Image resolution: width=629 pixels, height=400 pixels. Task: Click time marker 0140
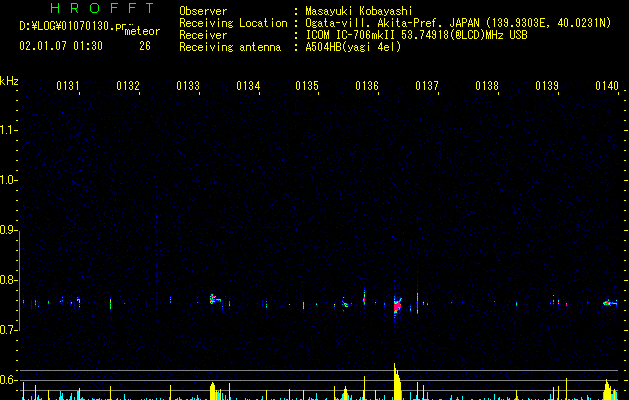tap(607, 86)
